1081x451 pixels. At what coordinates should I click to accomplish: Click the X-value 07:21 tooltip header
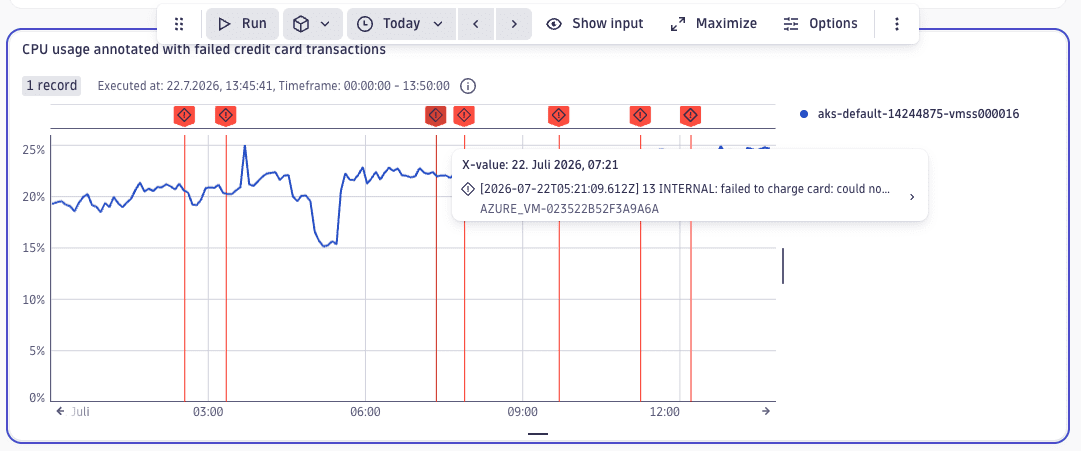tap(540, 165)
